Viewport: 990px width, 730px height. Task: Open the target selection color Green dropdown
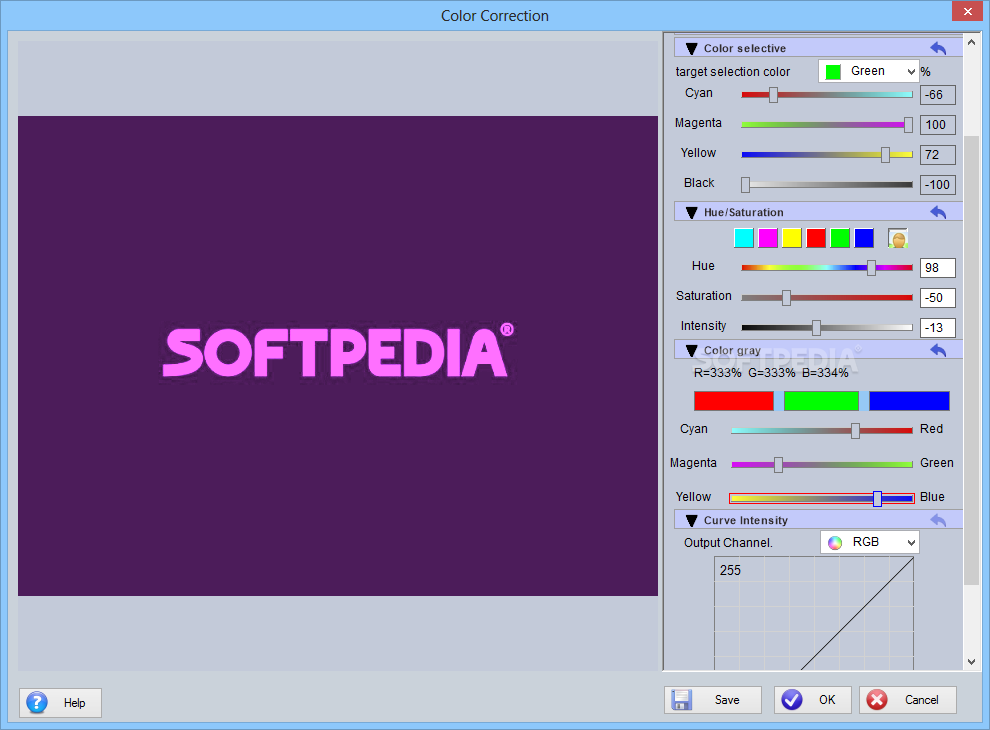[x=869, y=71]
